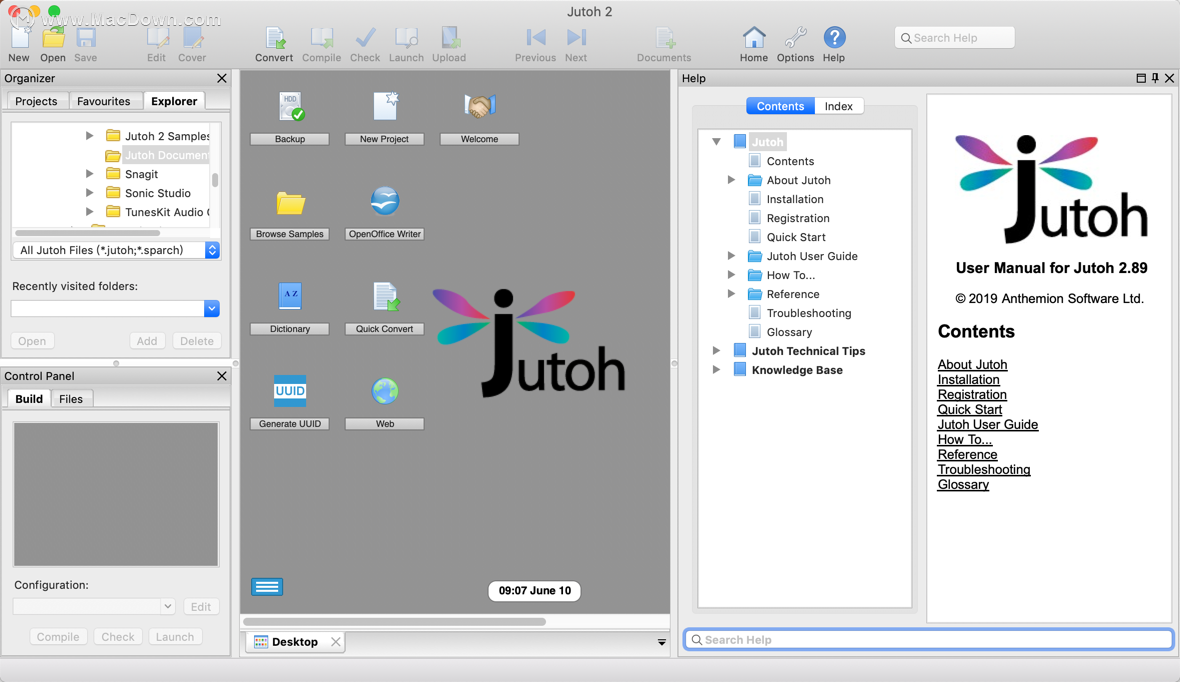Switch to the Projects tab
The width and height of the screenshot is (1180, 682).
(36, 101)
